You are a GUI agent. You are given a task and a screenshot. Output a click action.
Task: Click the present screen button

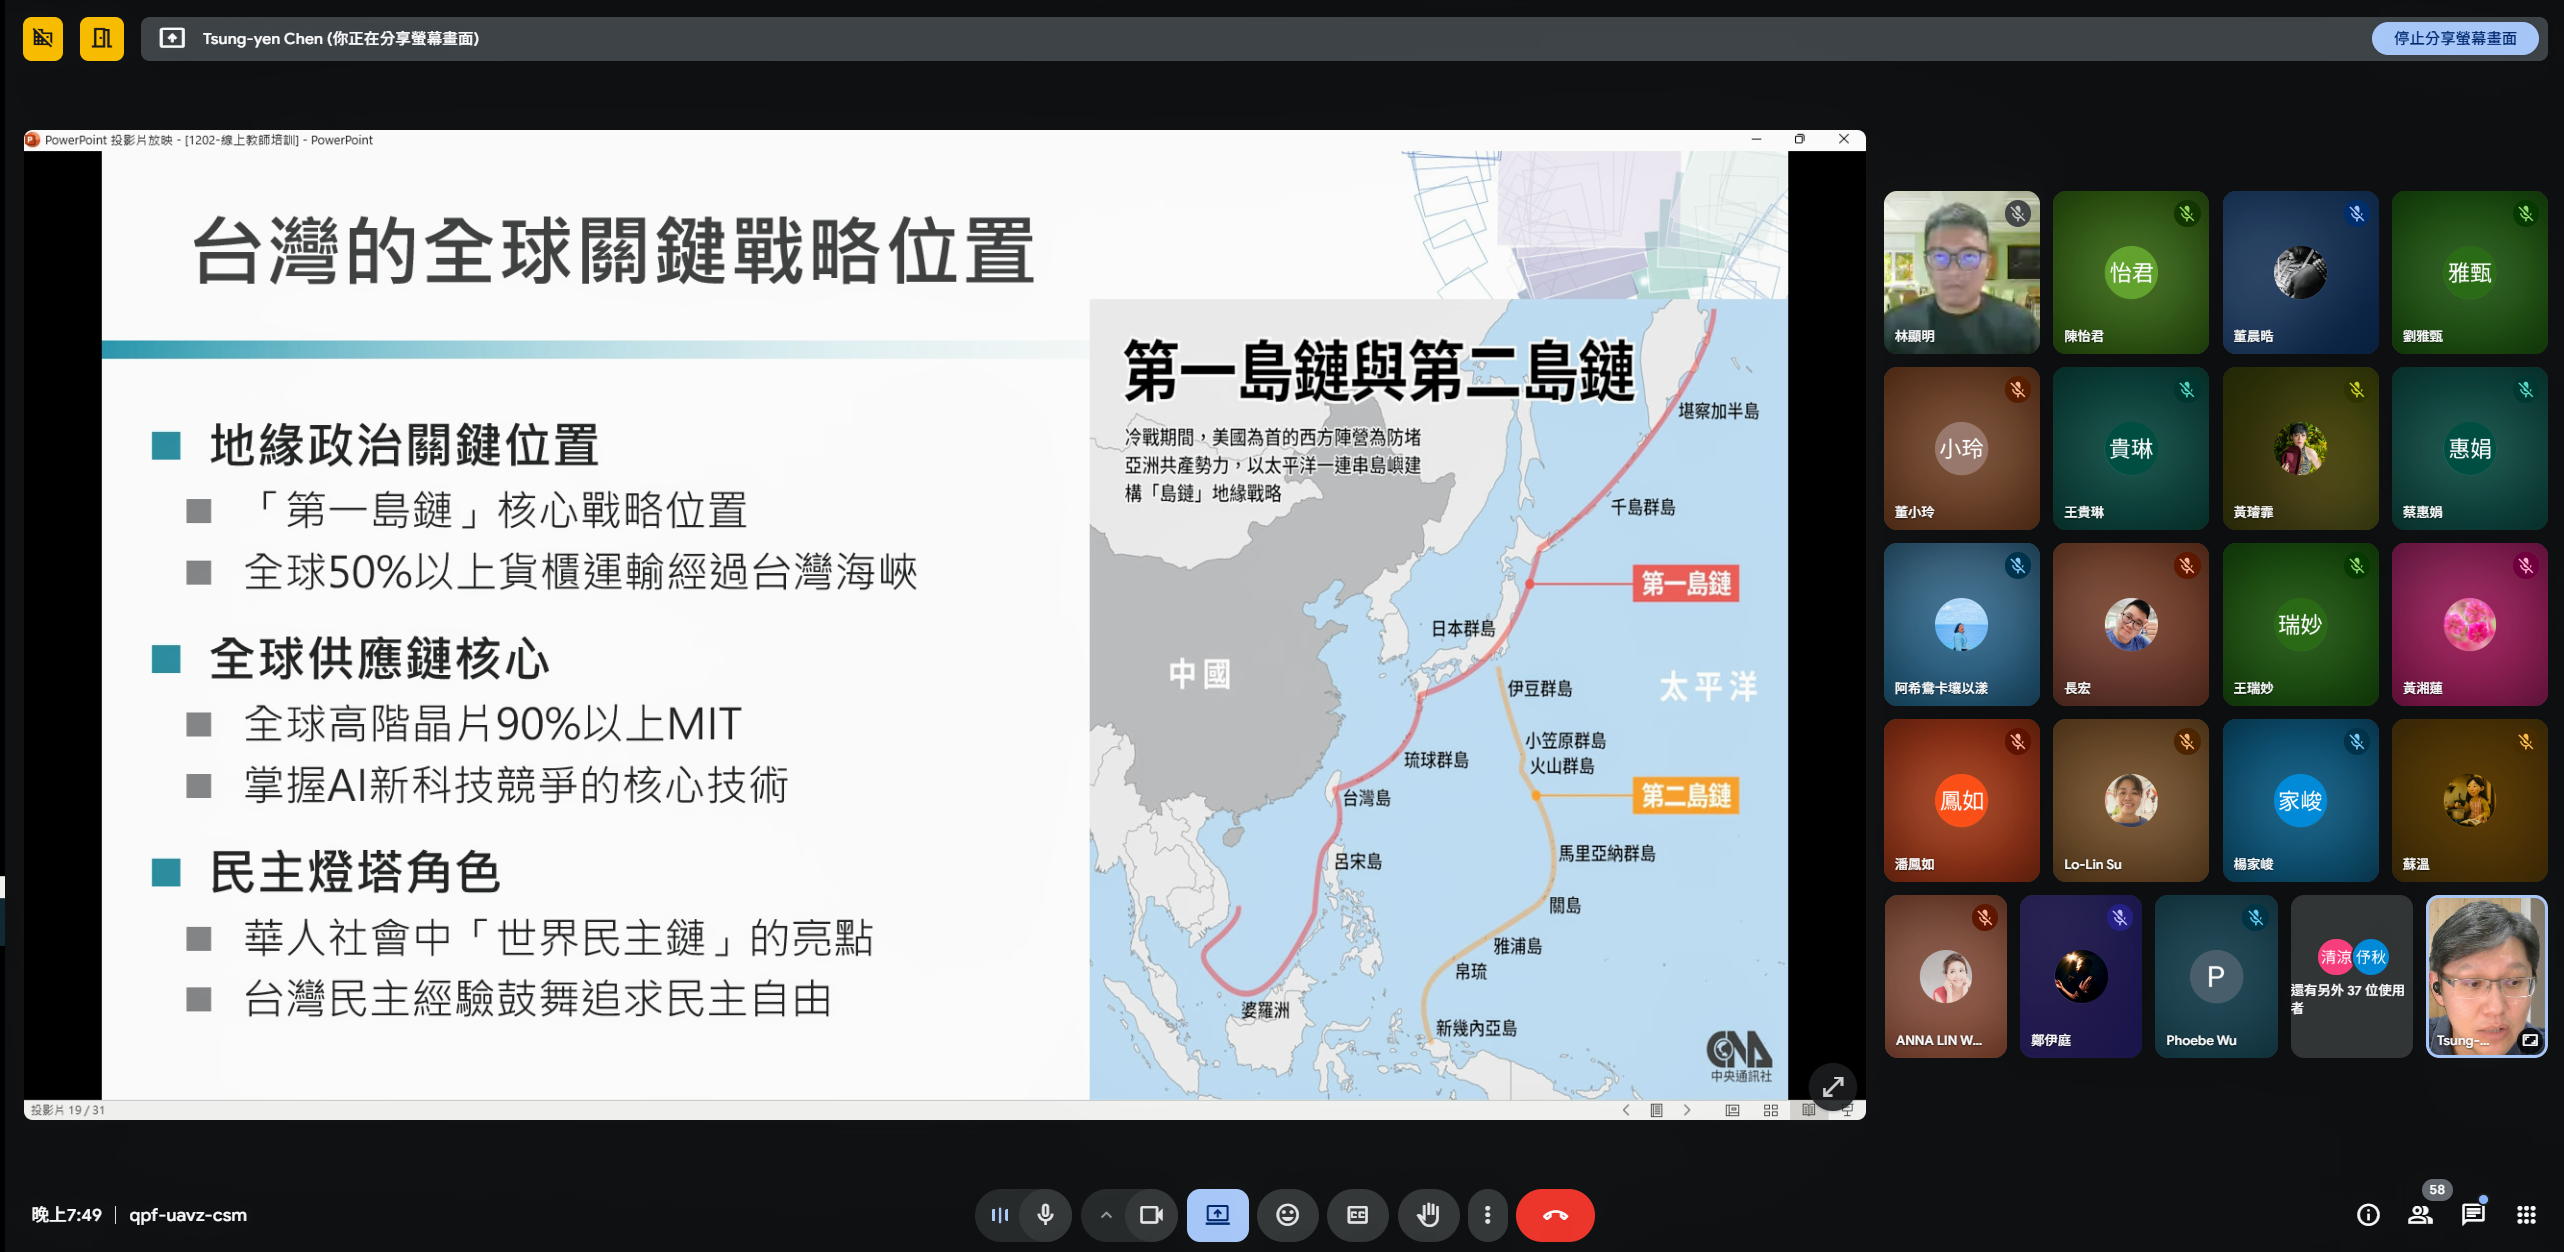(1217, 1214)
